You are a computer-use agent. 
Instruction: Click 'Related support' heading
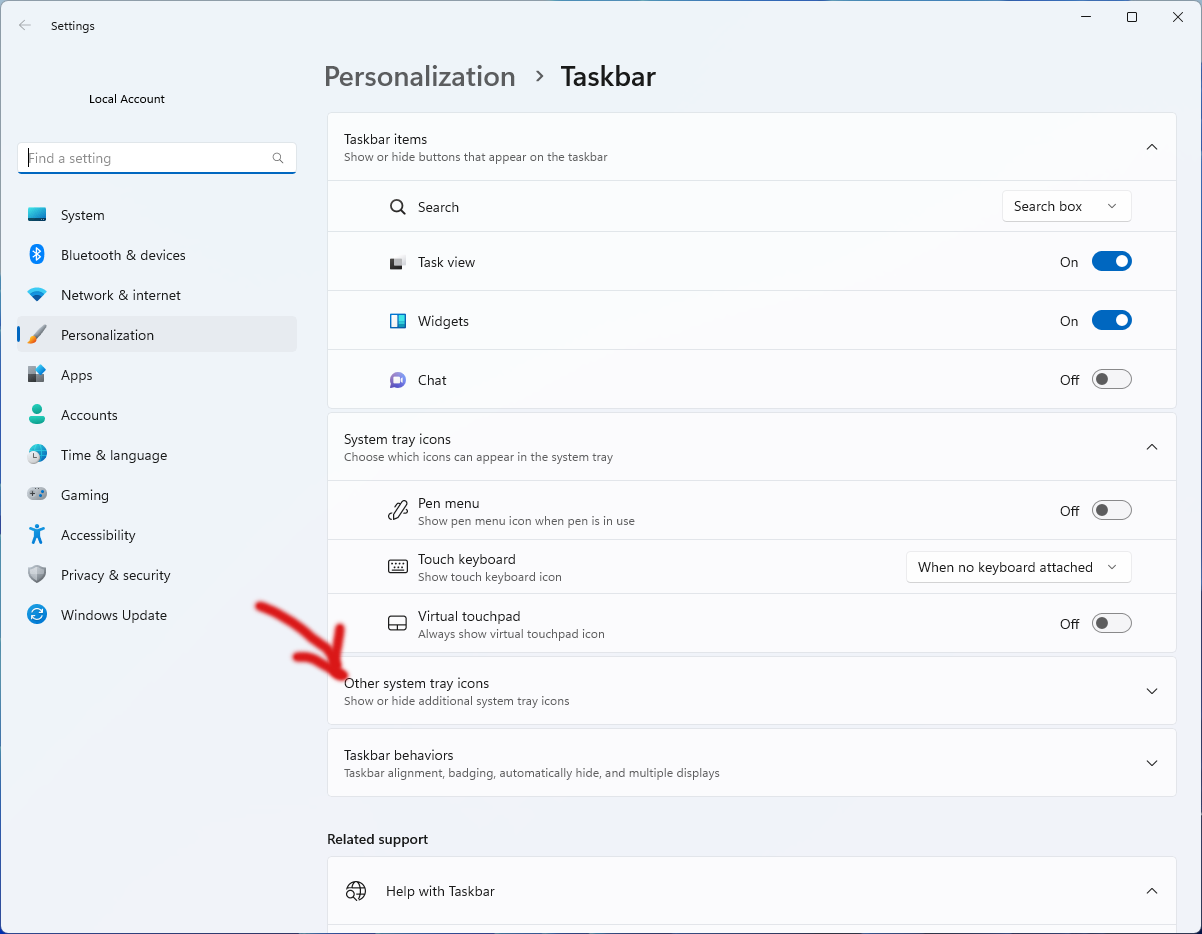(377, 839)
